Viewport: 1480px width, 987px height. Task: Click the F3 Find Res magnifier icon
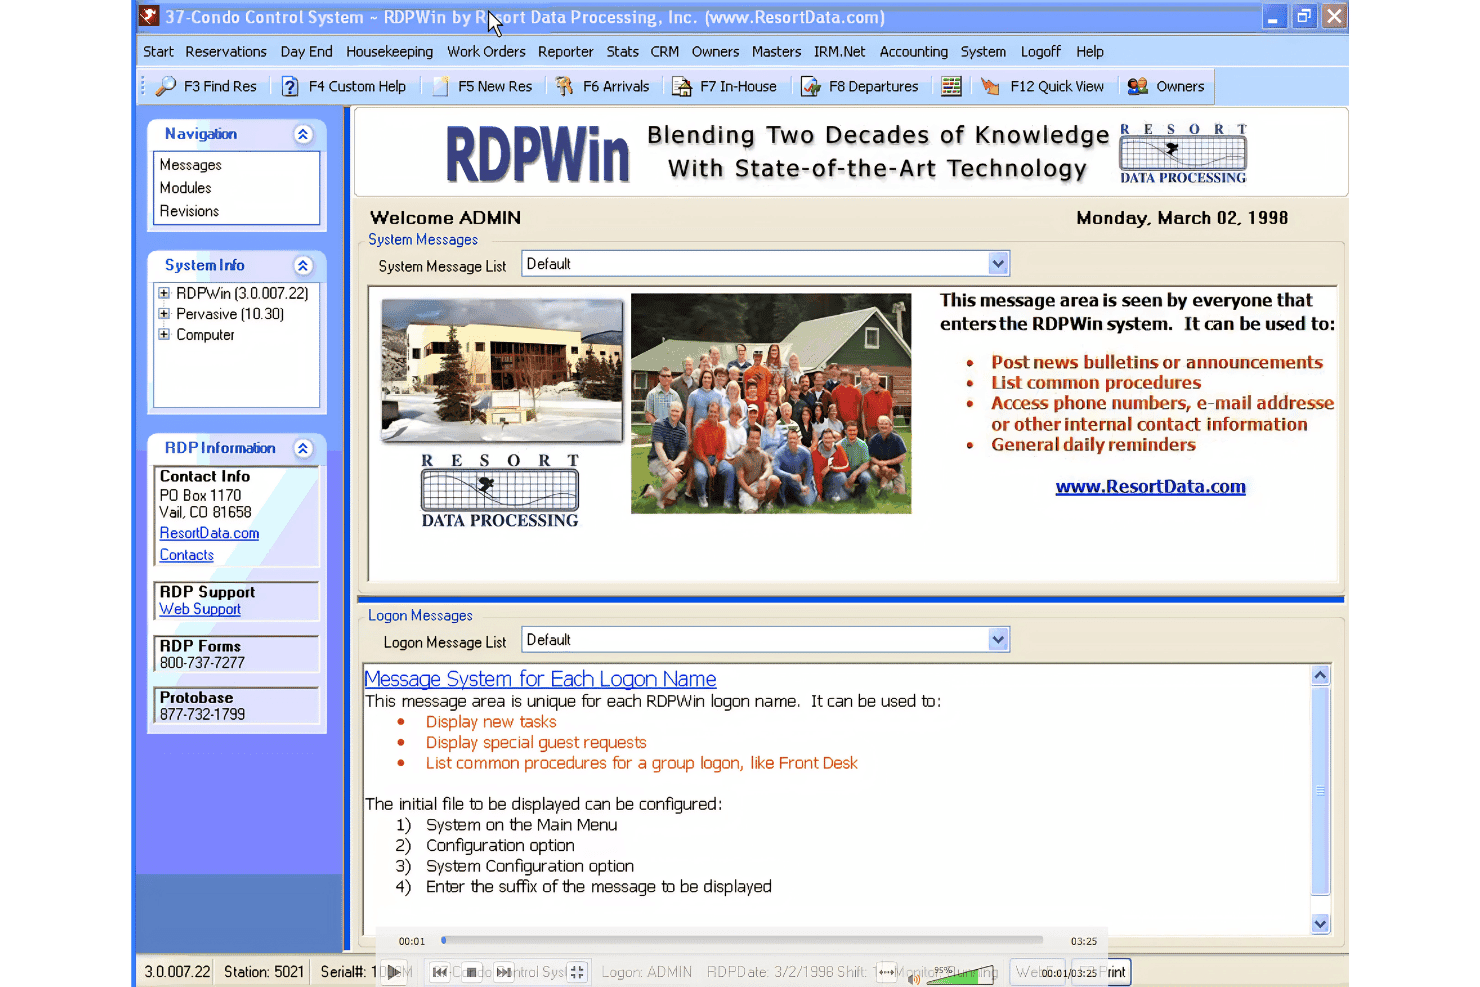click(166, 87)
